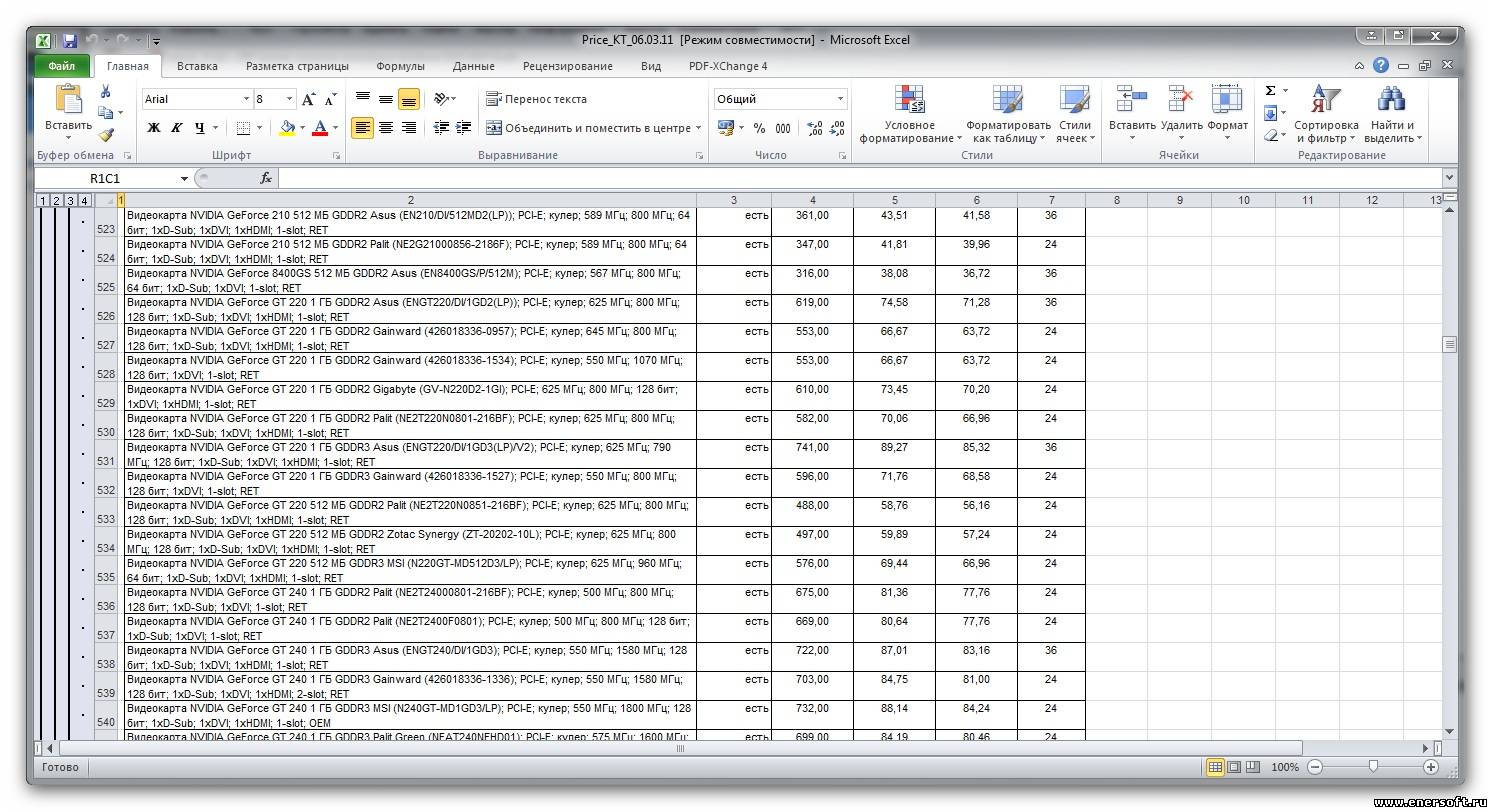Switch to the Рецензирование tab
This screenshot has height=812, width=1492.
coord(567,66)
